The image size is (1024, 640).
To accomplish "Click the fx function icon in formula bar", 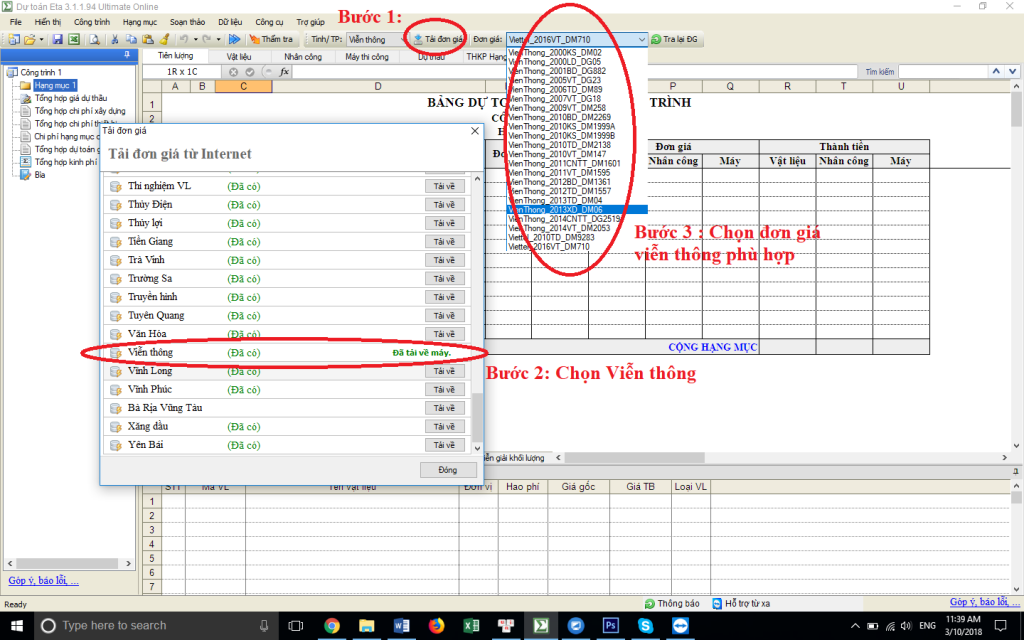I will tap(284, 72).
